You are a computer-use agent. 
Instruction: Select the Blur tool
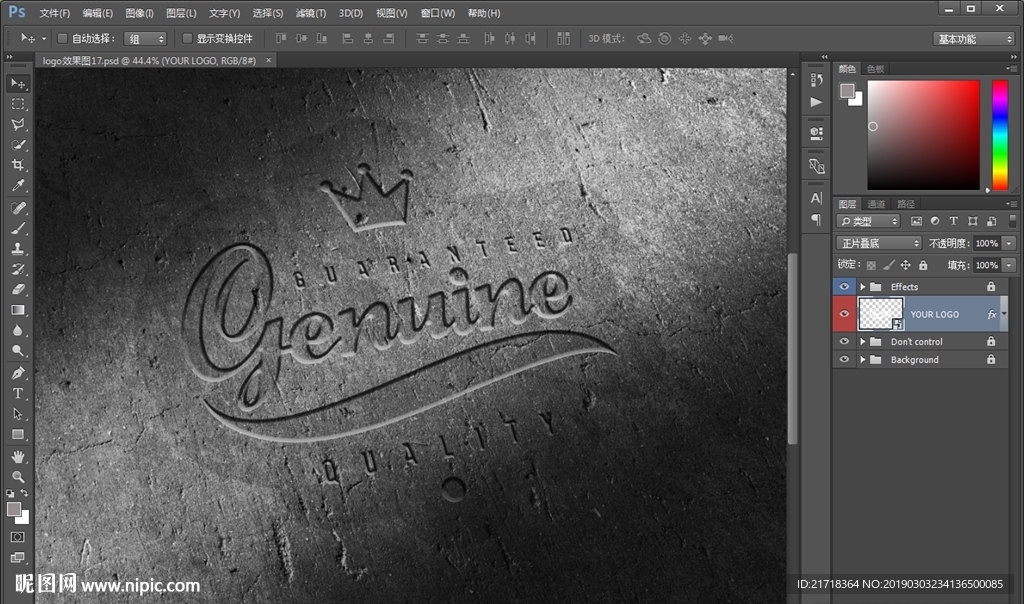(18, 330)
